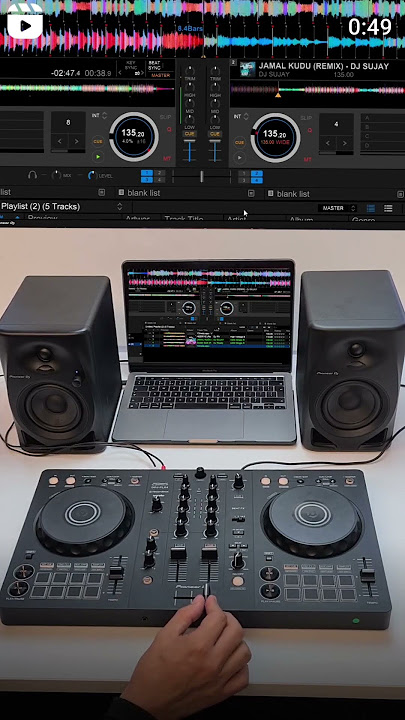Click deck 1 remaining time -02:47.4
Image resolution: width=405 pixels, height=720 pixels.
[x=65, y=73]
